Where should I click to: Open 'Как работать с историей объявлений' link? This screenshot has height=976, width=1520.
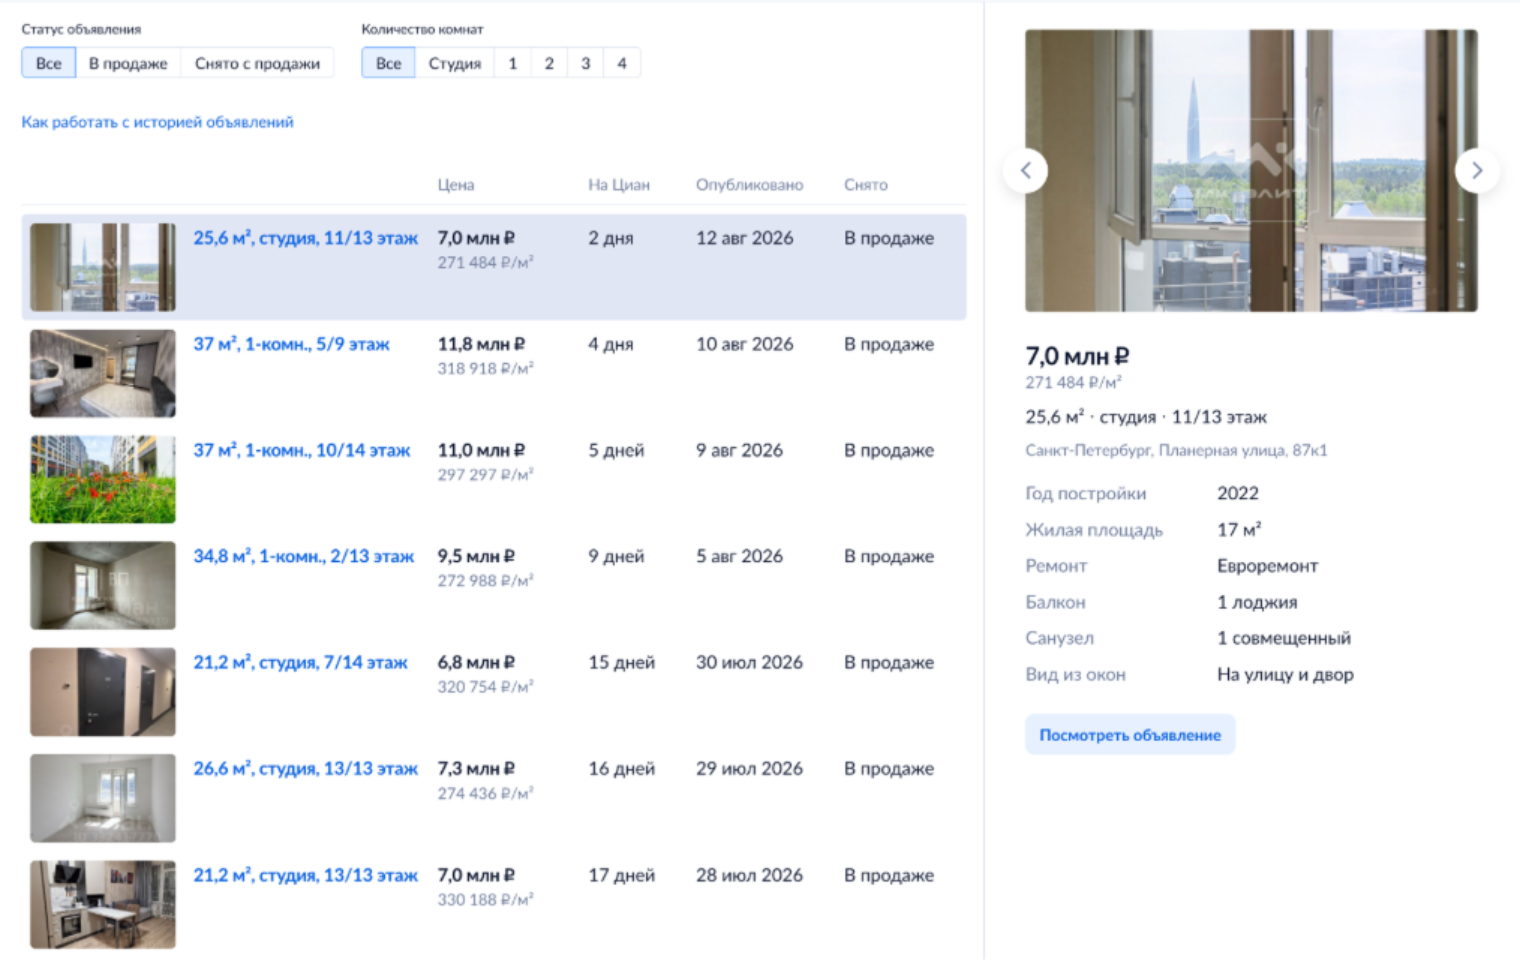point(158,122)
